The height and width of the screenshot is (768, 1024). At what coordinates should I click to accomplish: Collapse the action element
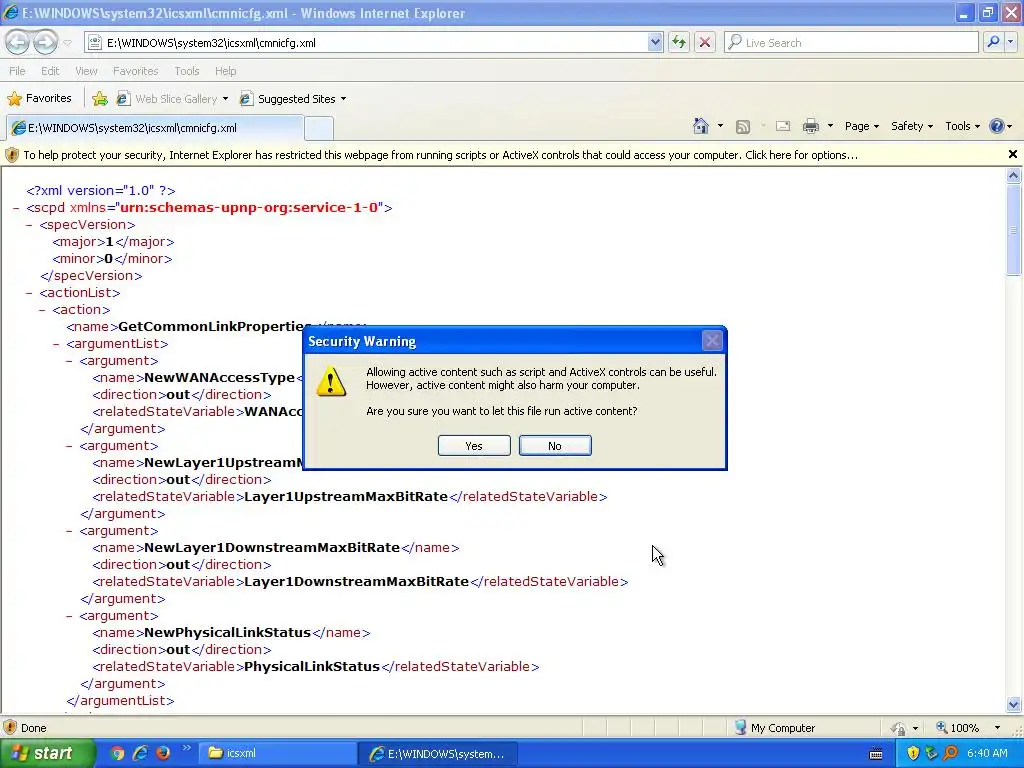click(x=42, y=310)
